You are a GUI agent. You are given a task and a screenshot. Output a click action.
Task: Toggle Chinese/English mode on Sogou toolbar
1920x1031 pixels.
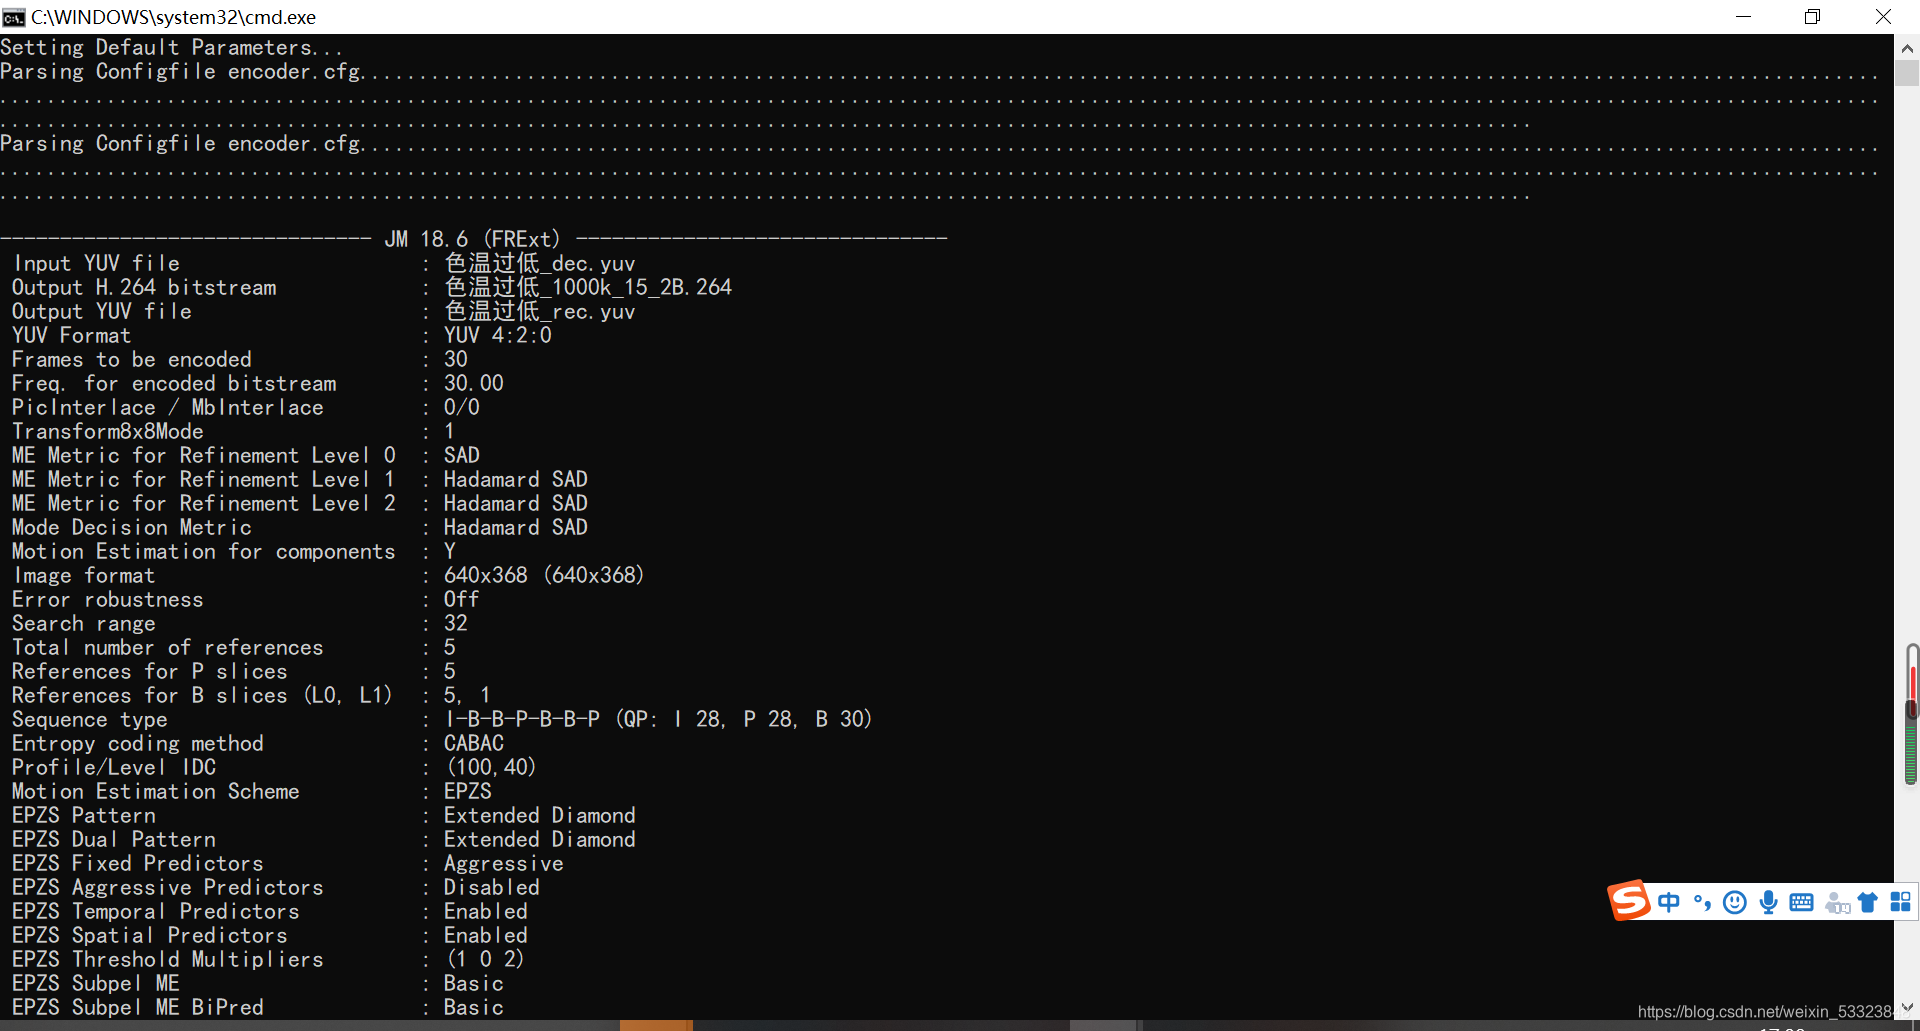tap(1669, 903)
